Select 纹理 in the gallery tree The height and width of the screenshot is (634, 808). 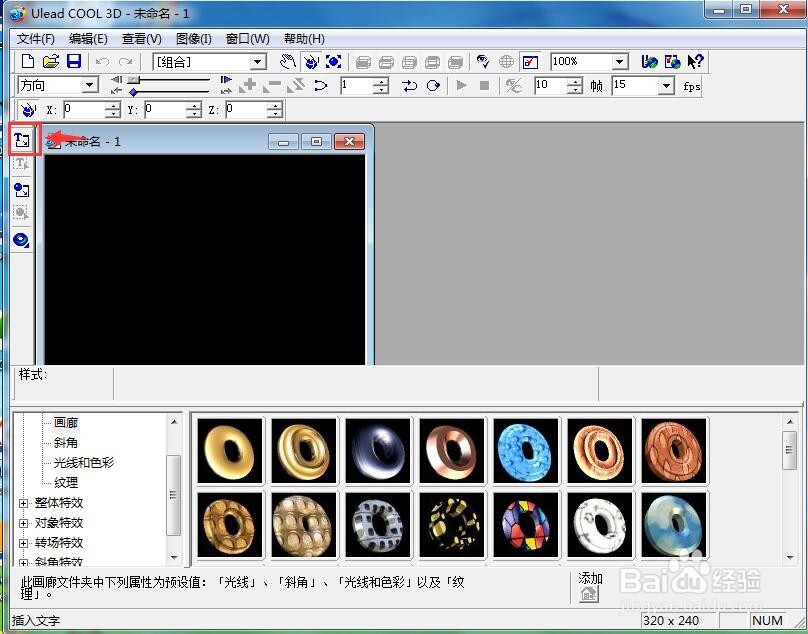66,482
